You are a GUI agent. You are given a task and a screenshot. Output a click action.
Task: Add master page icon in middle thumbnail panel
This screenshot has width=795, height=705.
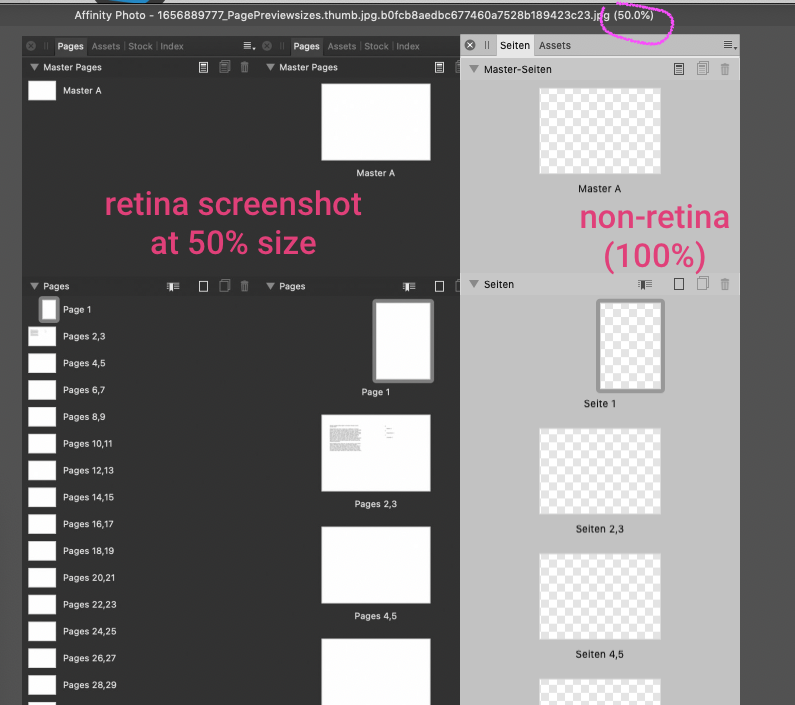(x=440, y=67)
